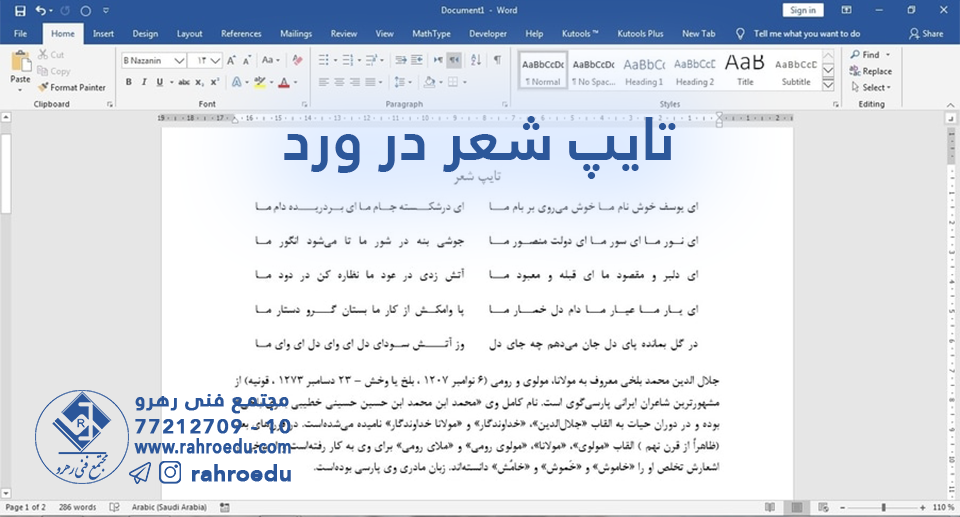Switch to Read Mode view

pyautogui.click(x=770, y=507)
